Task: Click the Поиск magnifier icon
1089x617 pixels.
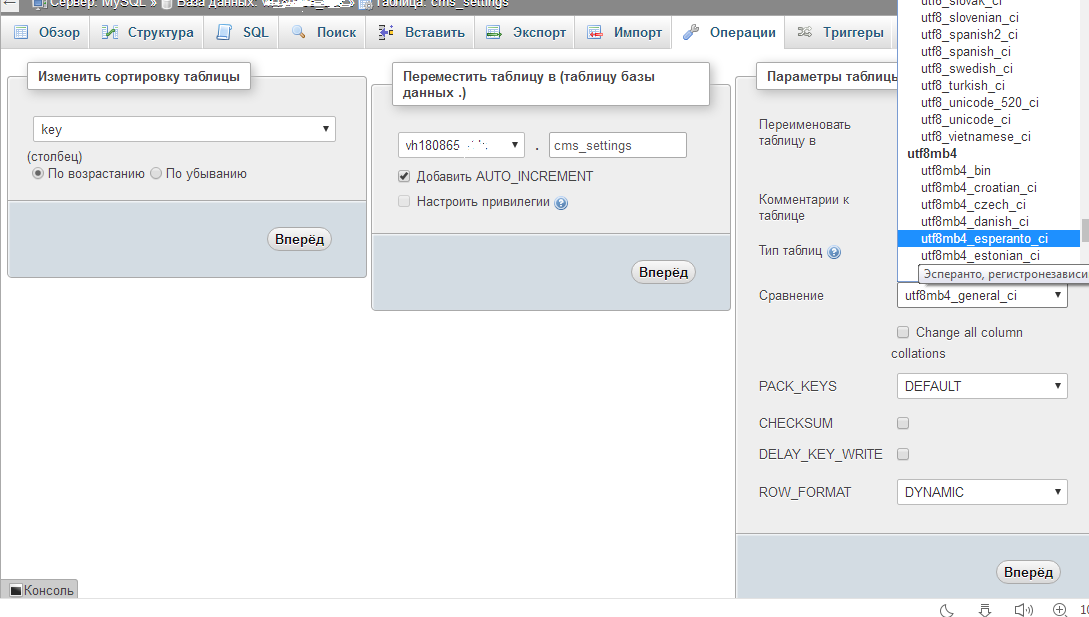Action: point(299,31)
